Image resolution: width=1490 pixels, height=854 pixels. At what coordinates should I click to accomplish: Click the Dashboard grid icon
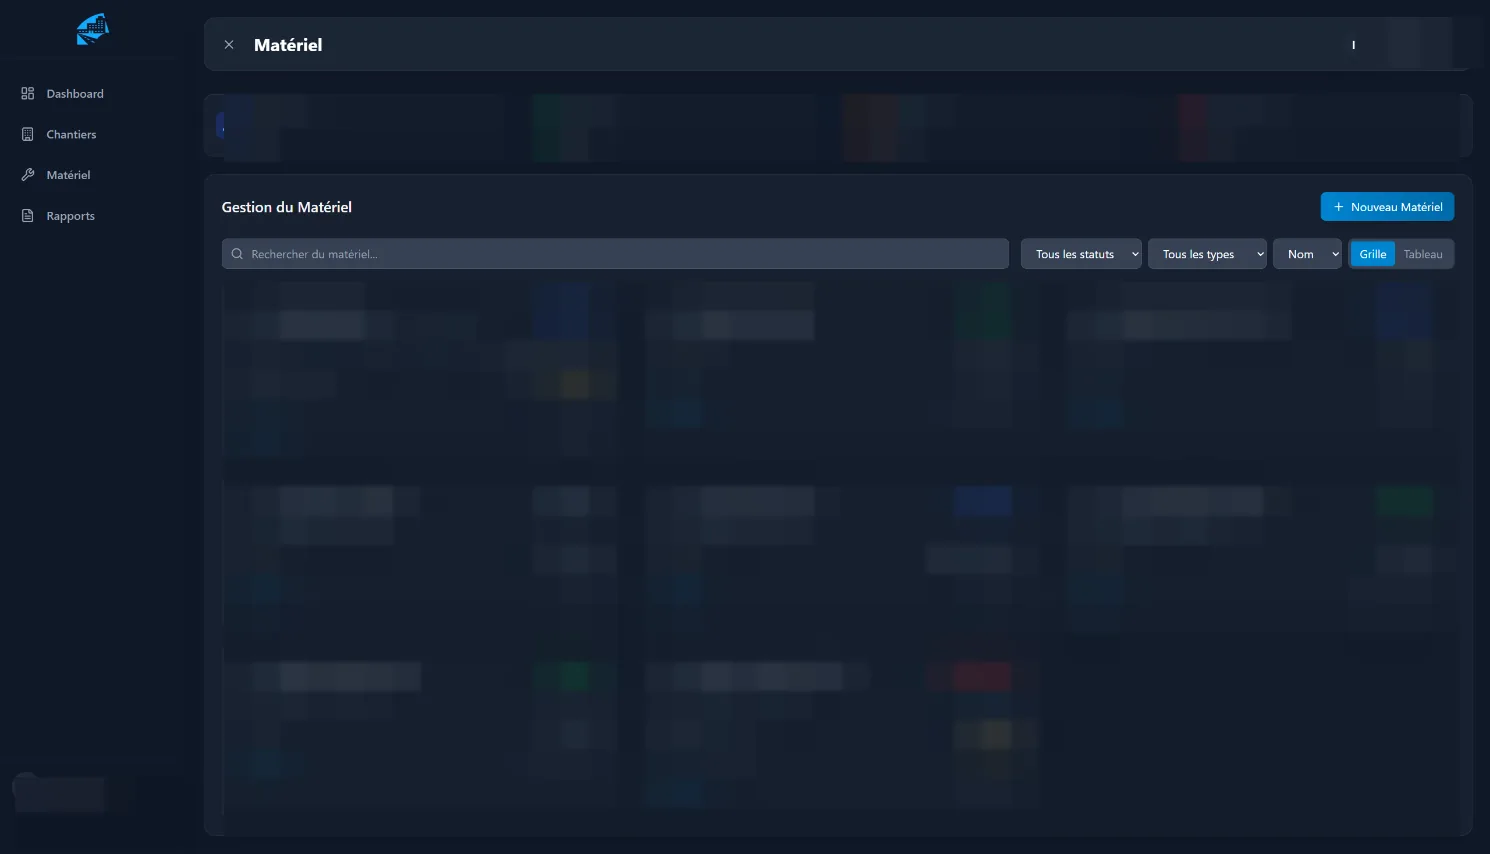28,93
